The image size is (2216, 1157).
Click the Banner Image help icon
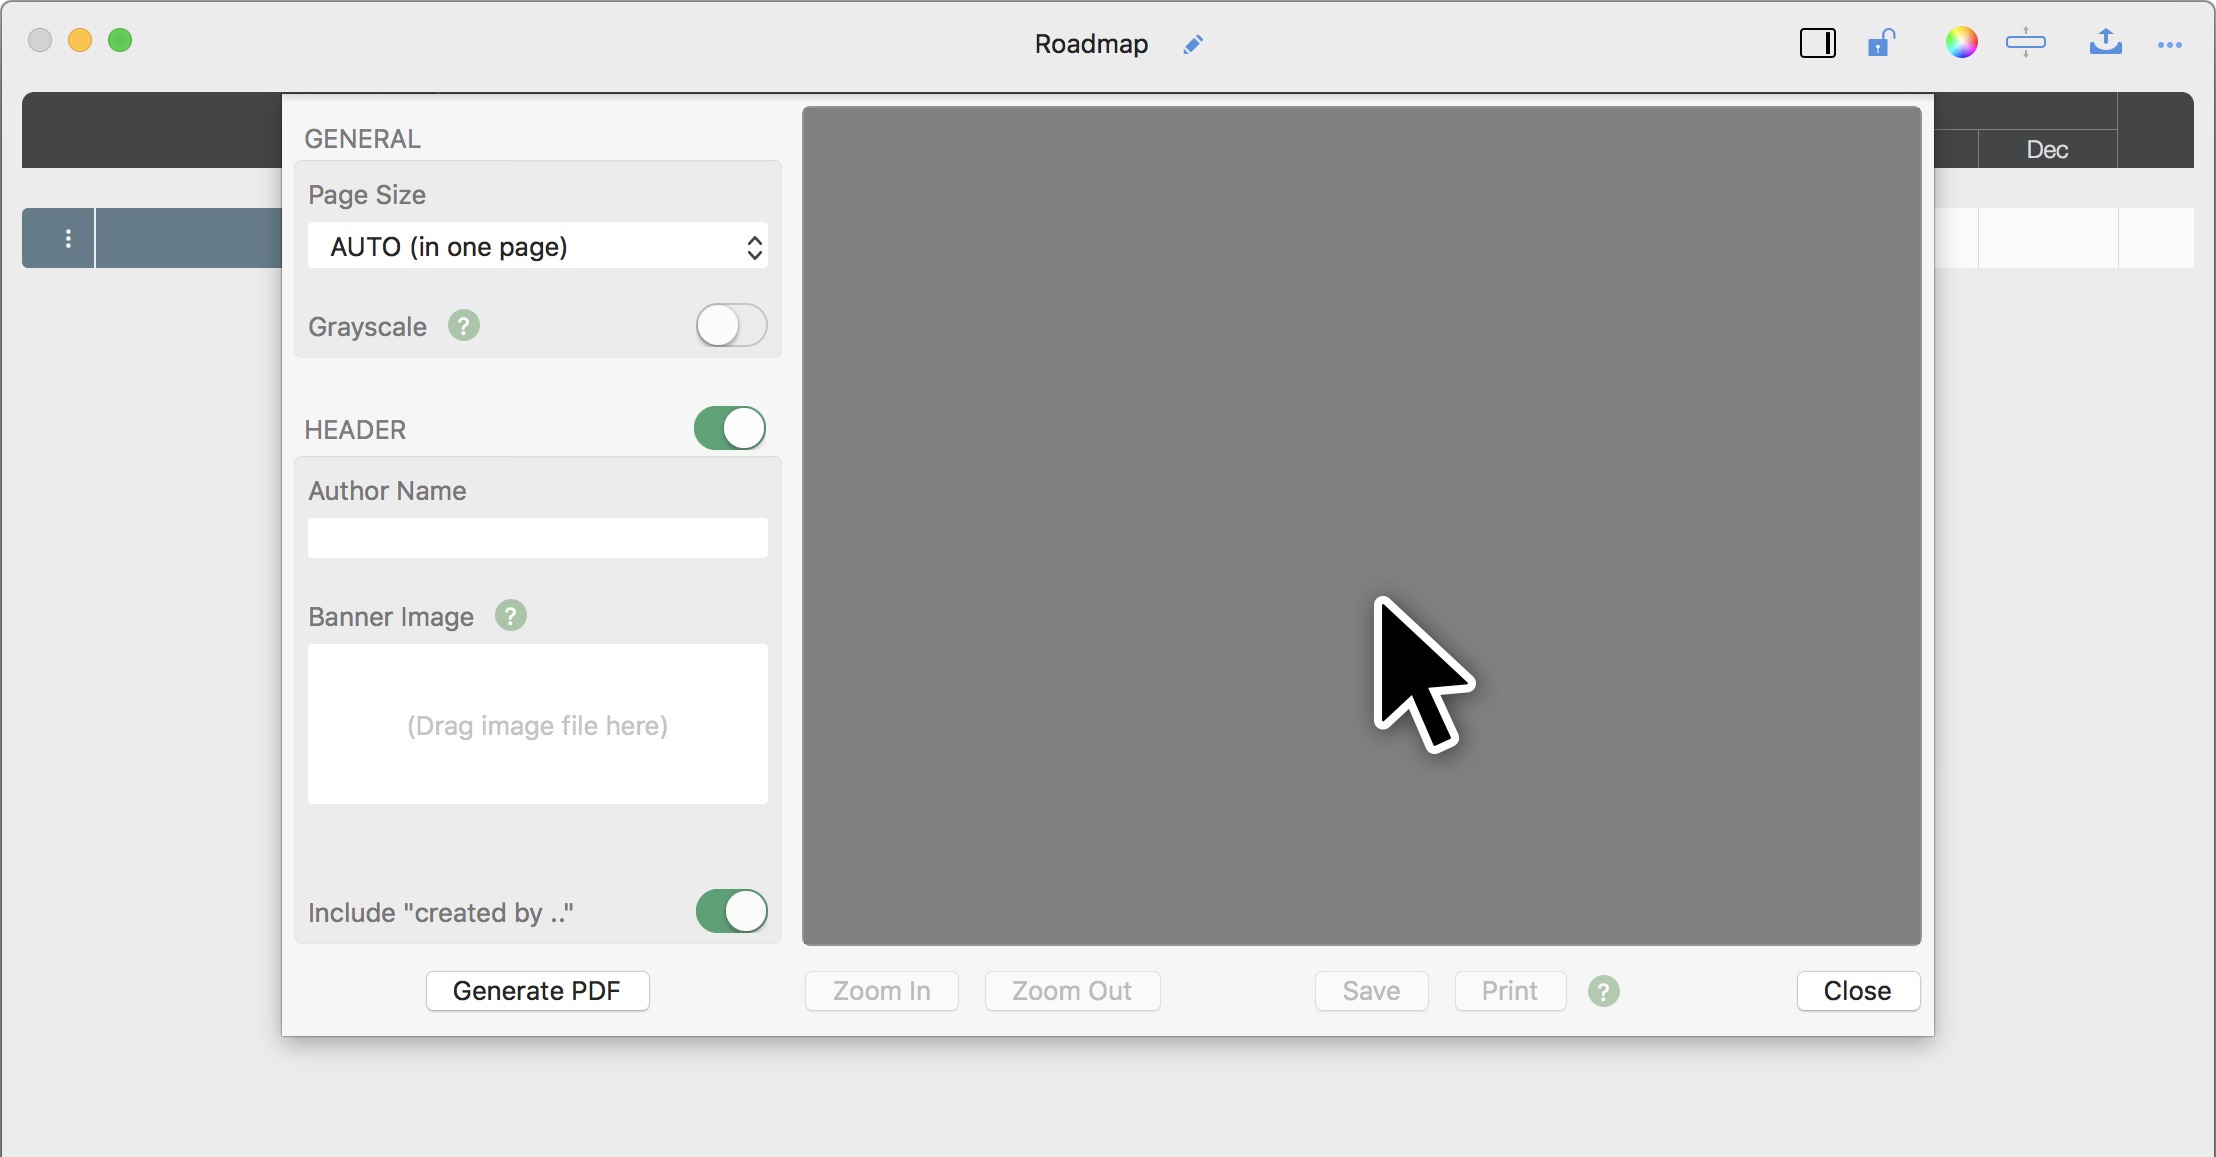pyautogui.click(x=510, y=616)
